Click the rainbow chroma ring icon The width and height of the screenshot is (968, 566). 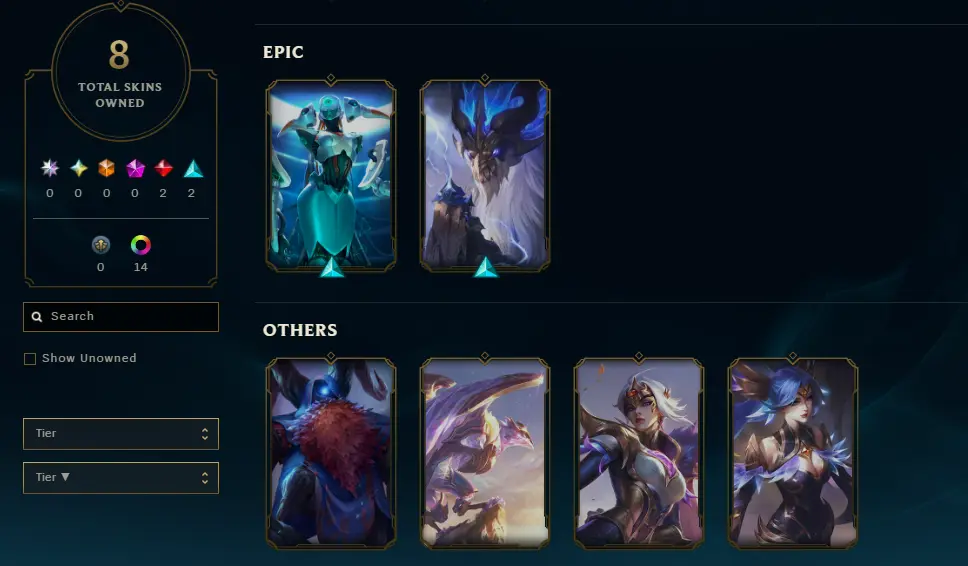(141, 245)
